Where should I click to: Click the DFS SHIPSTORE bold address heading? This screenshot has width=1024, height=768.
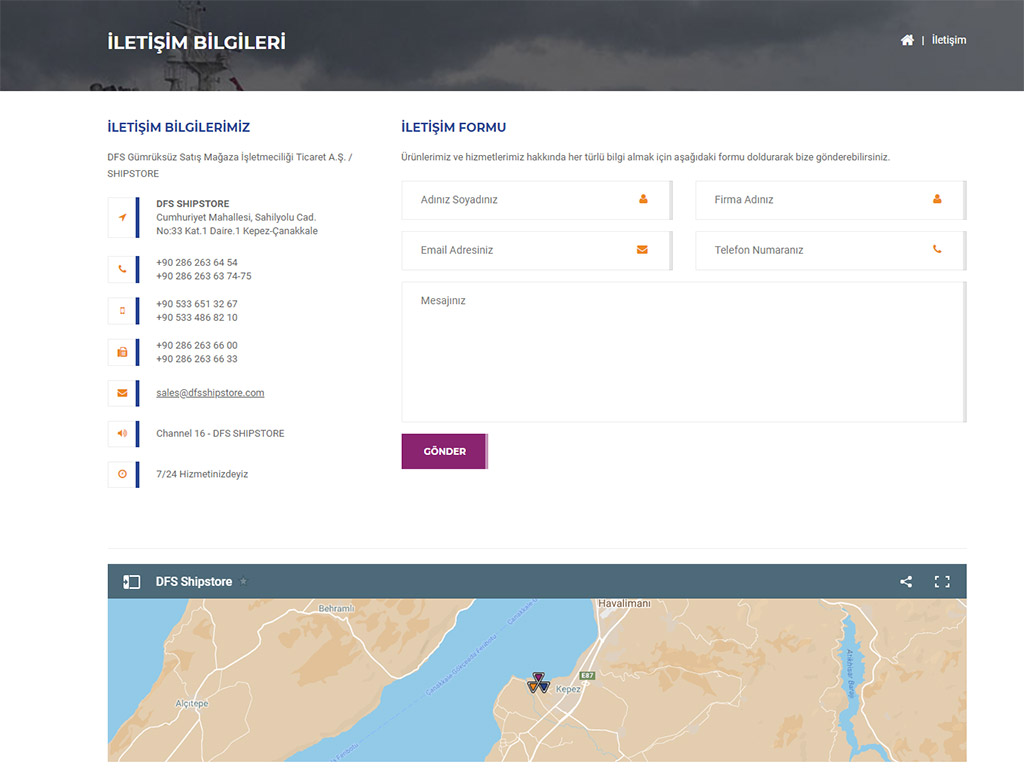[x=193, y=204]
